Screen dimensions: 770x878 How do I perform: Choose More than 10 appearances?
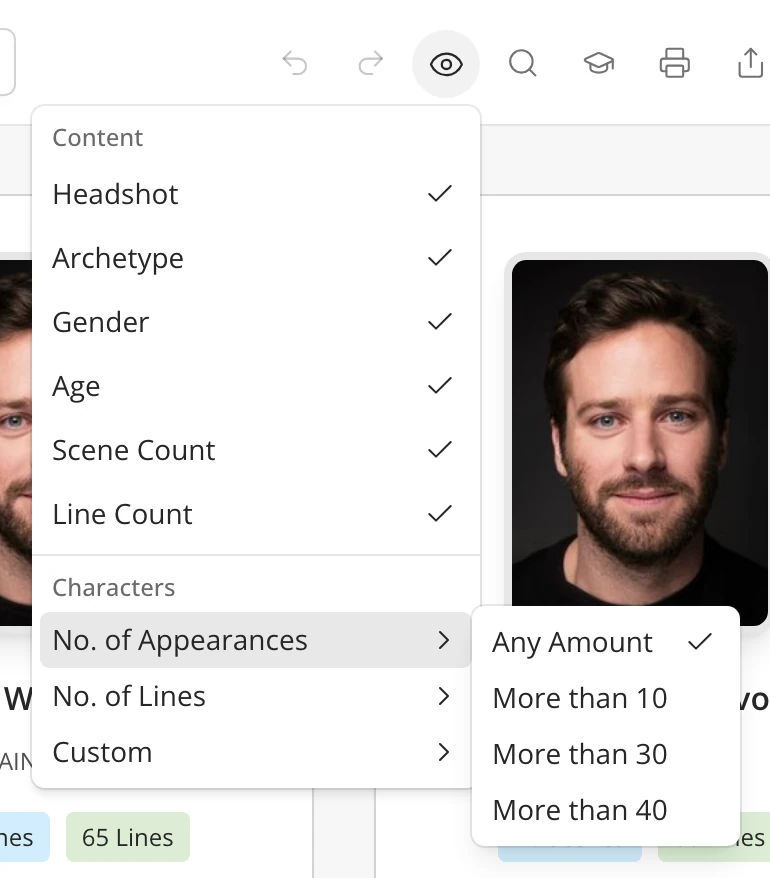(606, 698)
